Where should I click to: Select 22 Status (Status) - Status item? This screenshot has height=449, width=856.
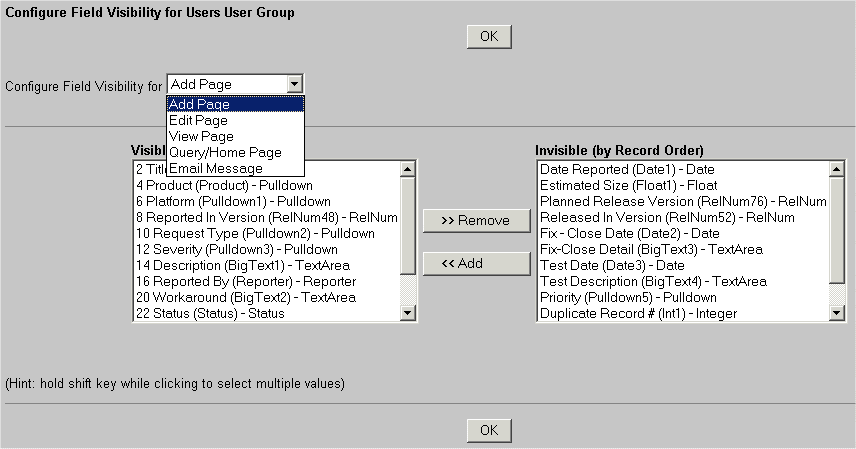[210, 313]
